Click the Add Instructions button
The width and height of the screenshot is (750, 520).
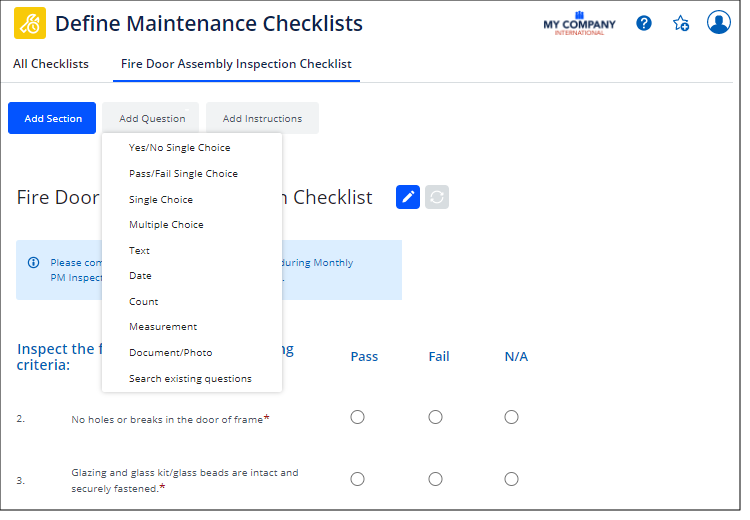pyautogui.click(x=262, y=118)
